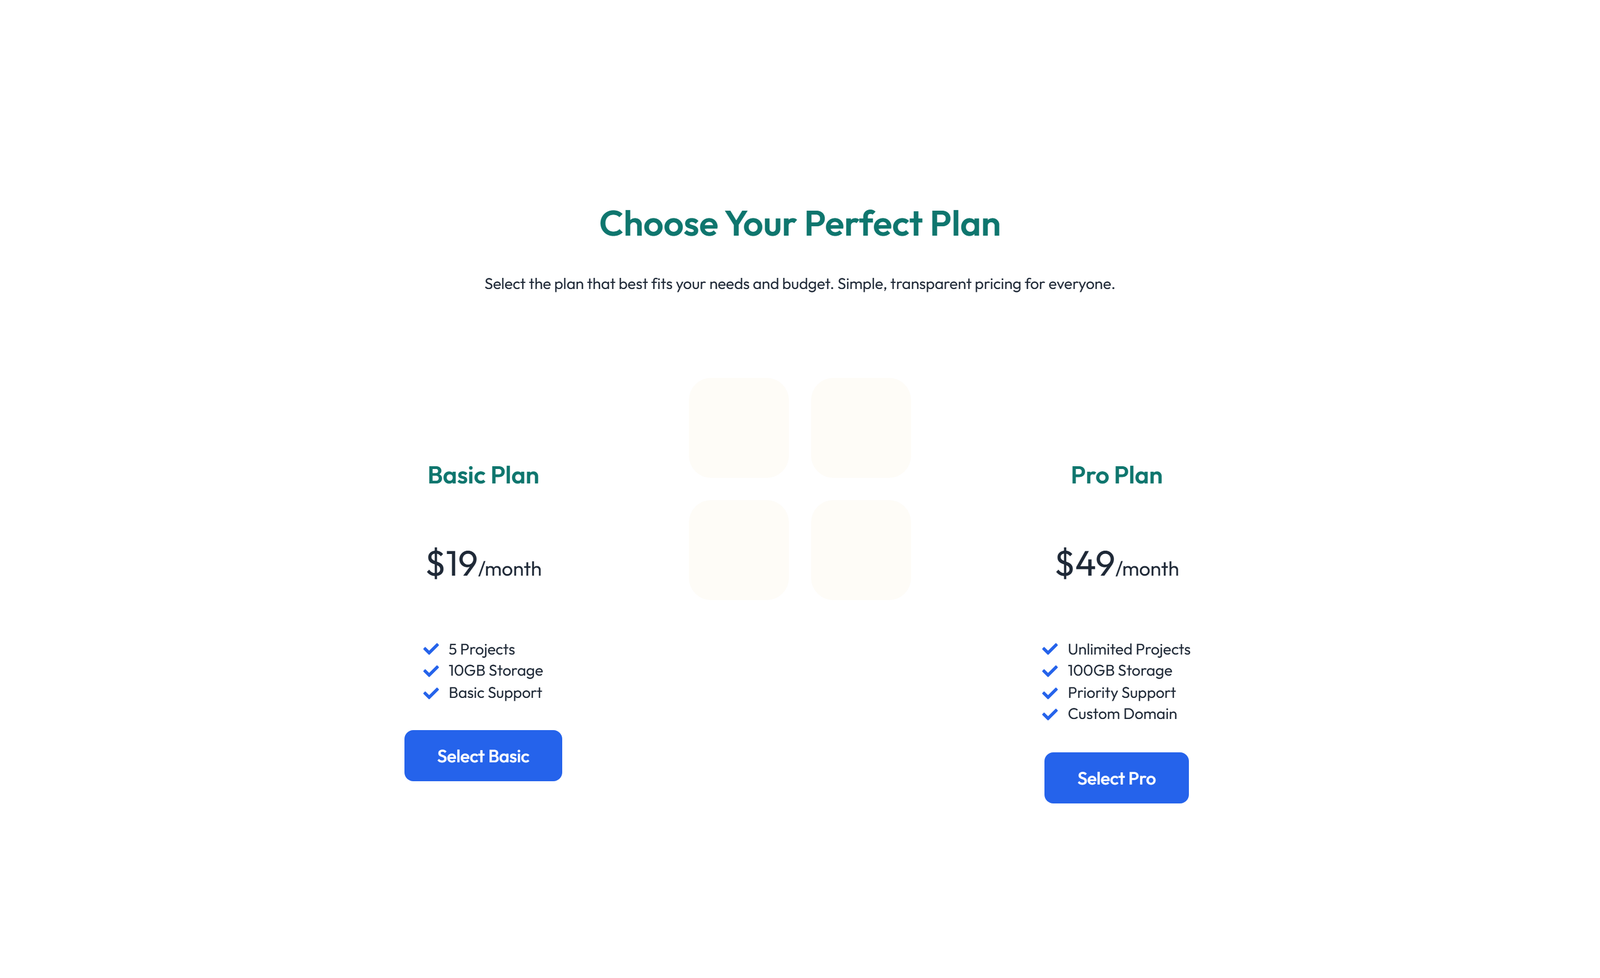Click the "Pro Plan" title
This screenshot has width=1600, height=978.
click(x=1116, y=476)
